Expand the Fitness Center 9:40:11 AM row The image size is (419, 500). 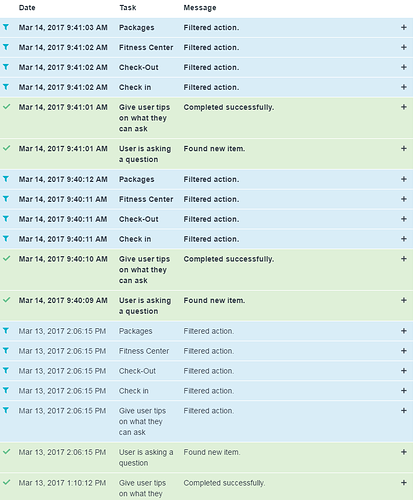[404, 199]
